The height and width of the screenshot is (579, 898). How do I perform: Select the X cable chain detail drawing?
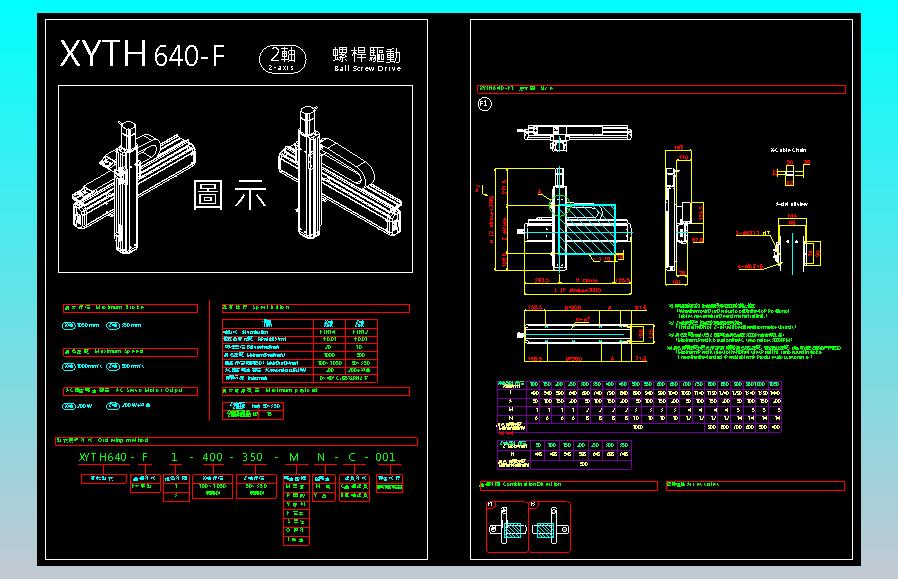point(791,172)
